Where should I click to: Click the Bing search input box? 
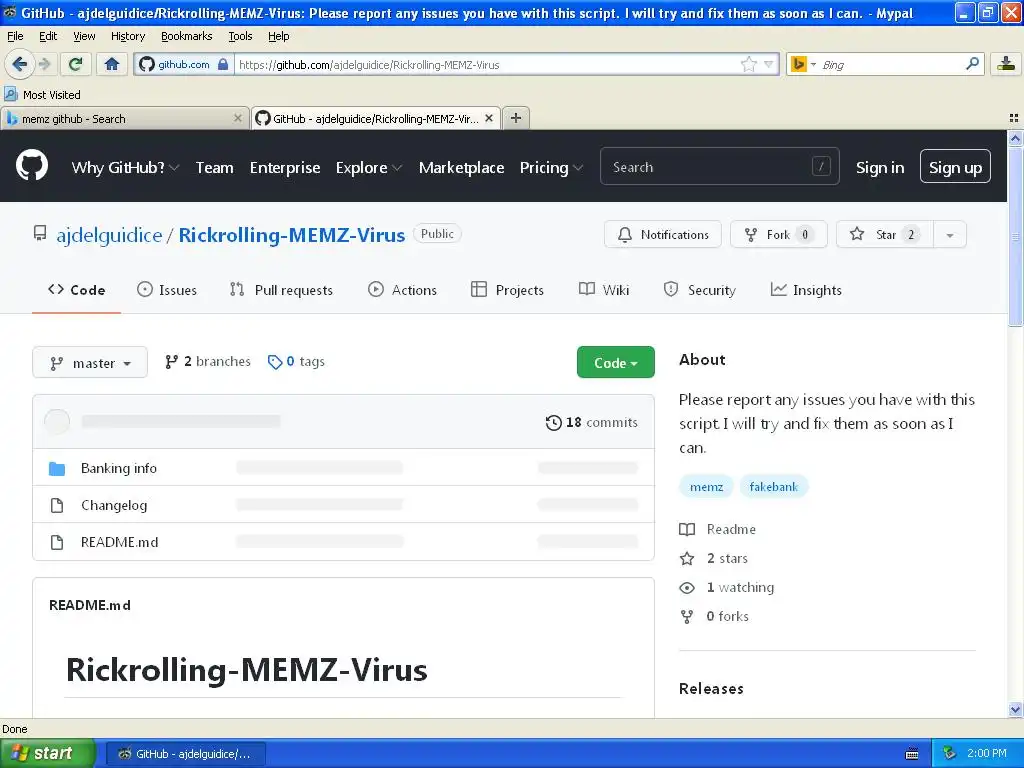891,64
